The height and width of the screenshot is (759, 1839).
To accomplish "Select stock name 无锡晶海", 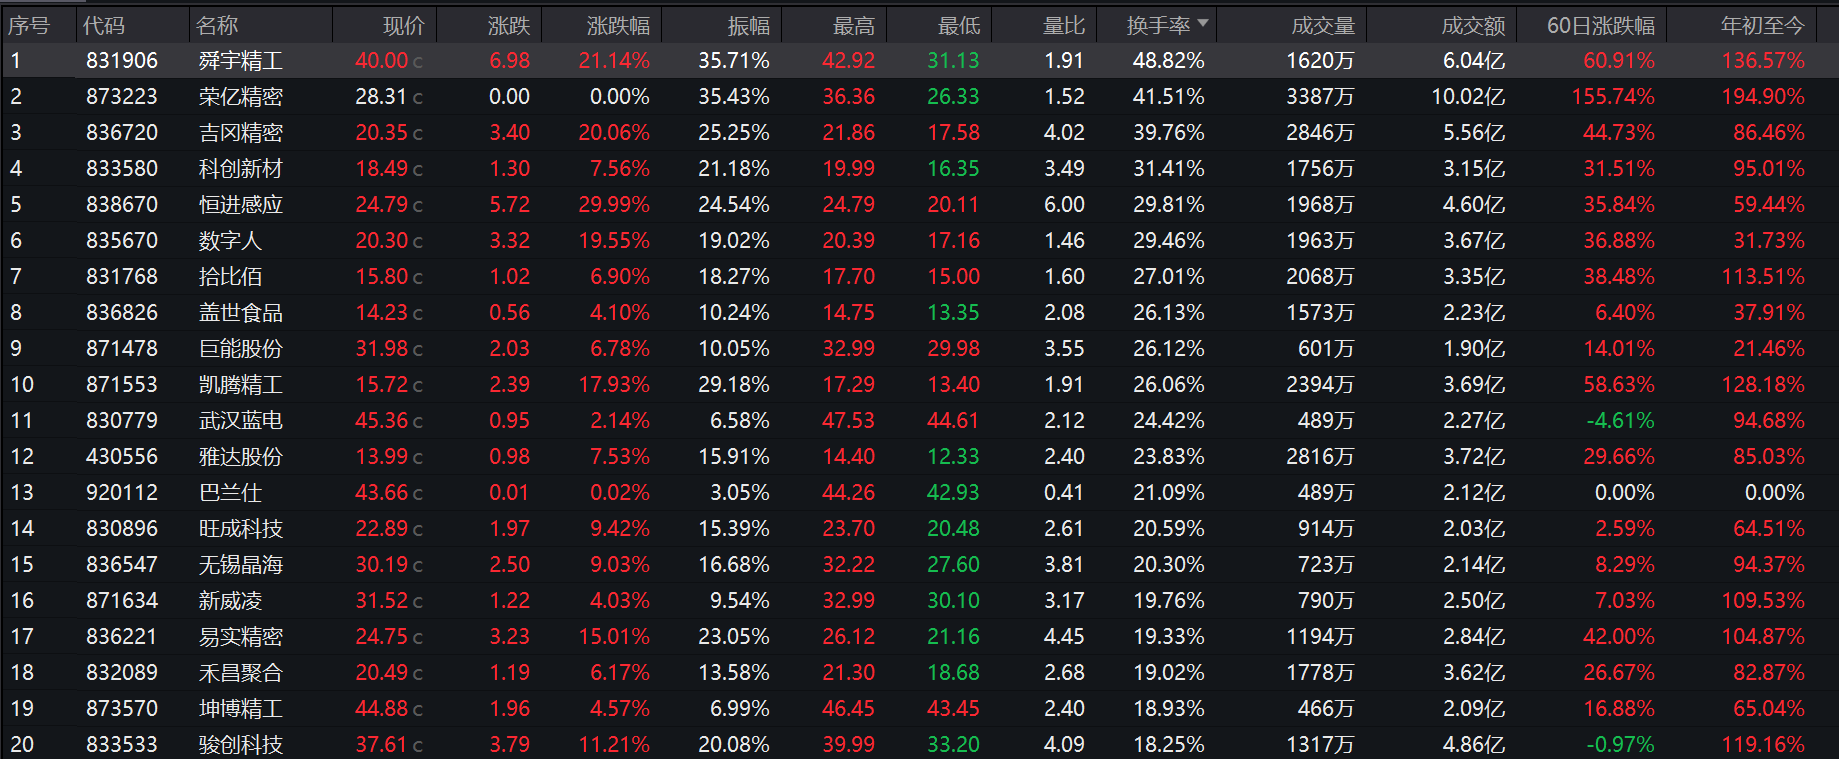I will [241, 565].
